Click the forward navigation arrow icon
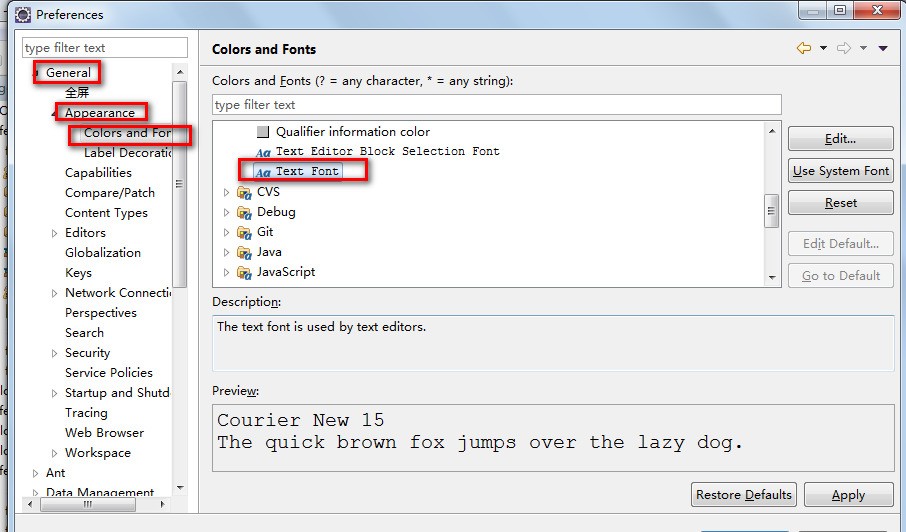The width and height of the screenshot is (906, 532). 843,48
